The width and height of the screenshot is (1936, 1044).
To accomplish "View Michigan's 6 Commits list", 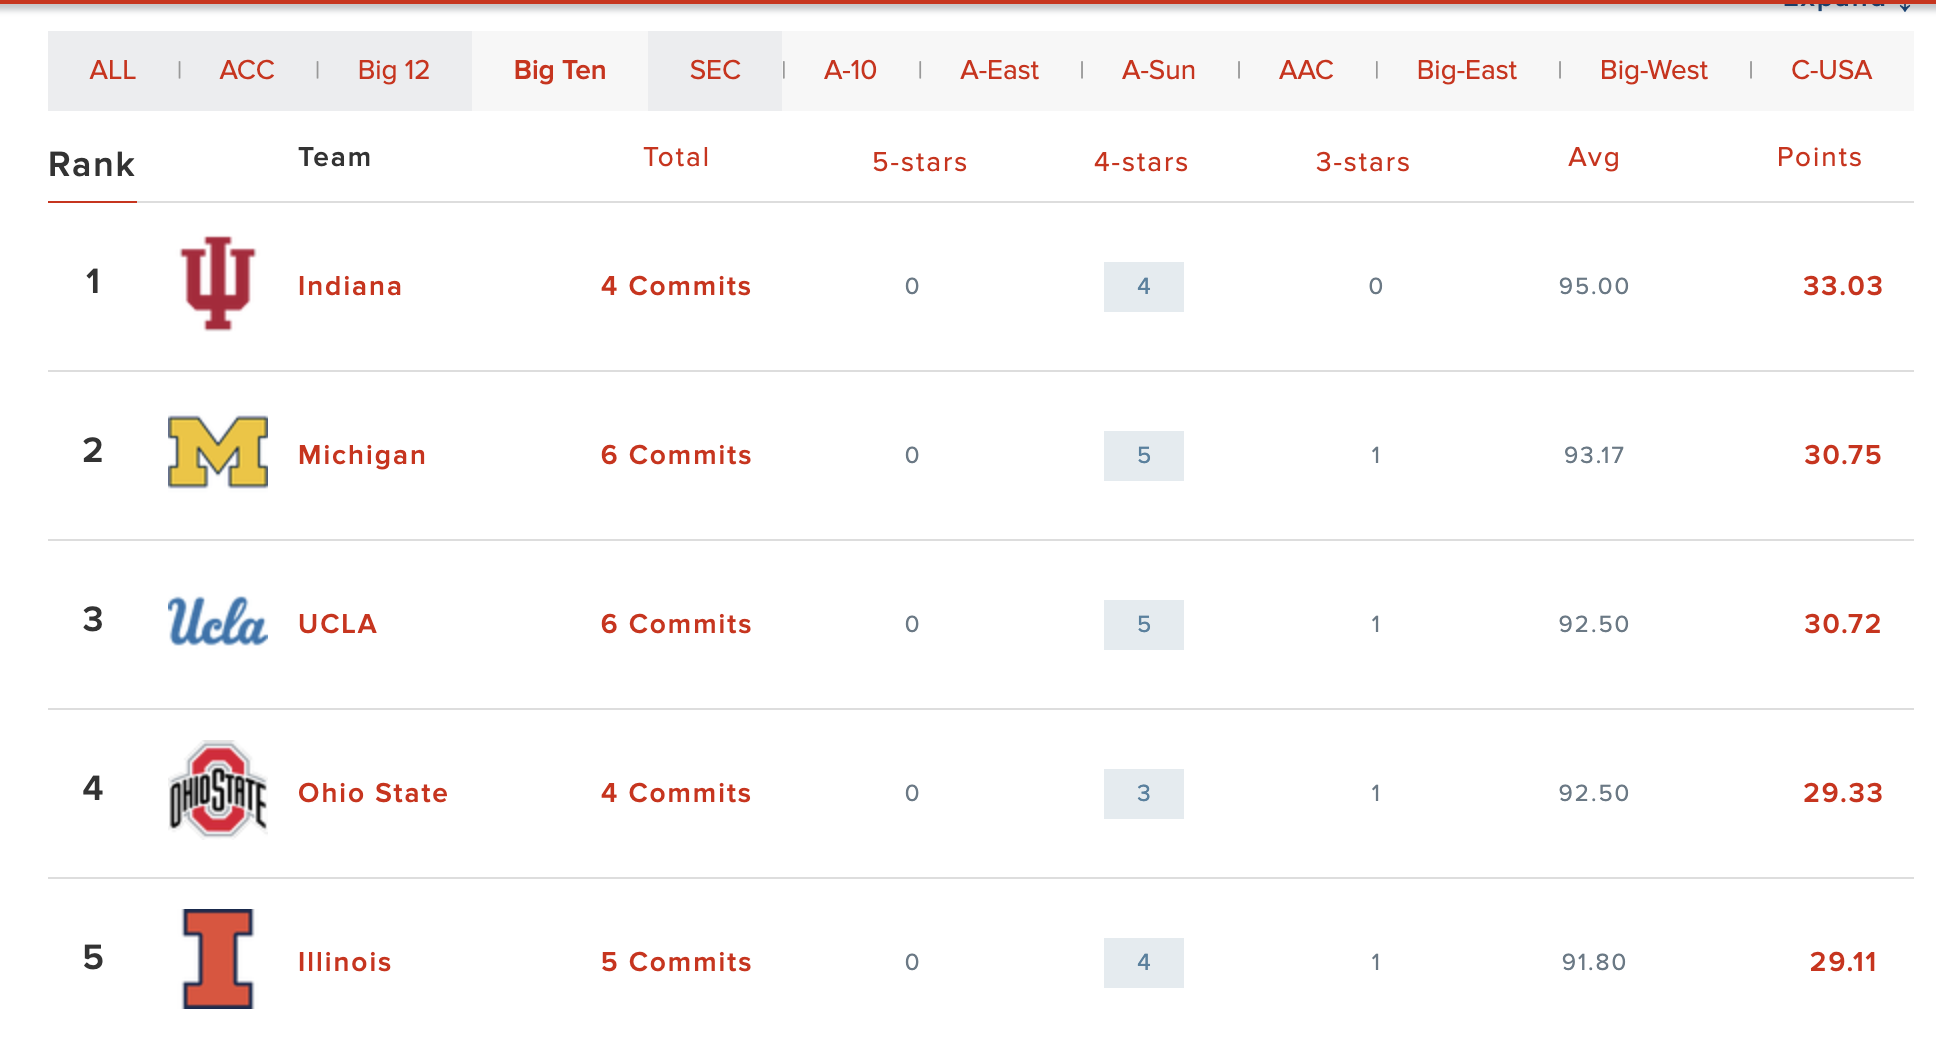I will click(x=675, y=455).
